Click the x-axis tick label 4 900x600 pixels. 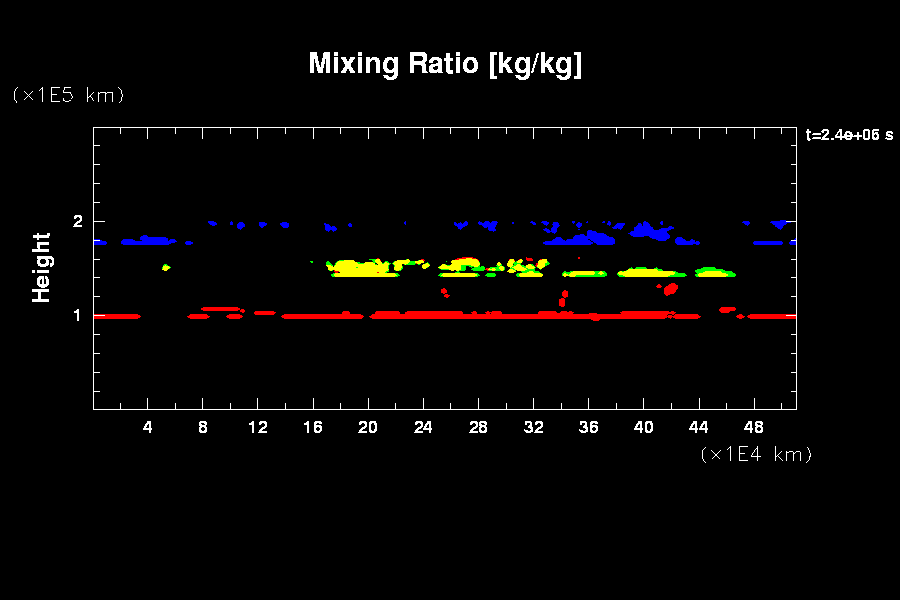coord(148,428)
